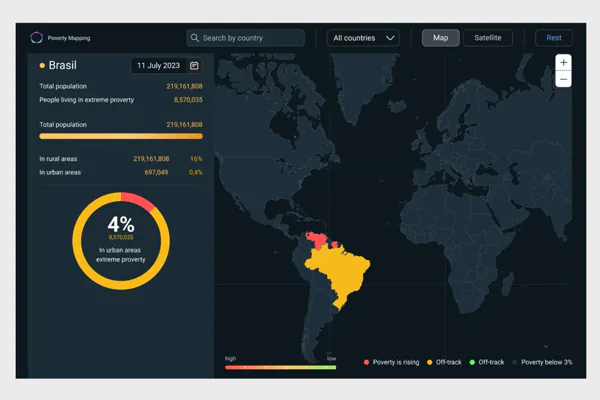Click the Poverty Mapping logo icon
This screenshot has width=600, height=400.
pos(37,38)
